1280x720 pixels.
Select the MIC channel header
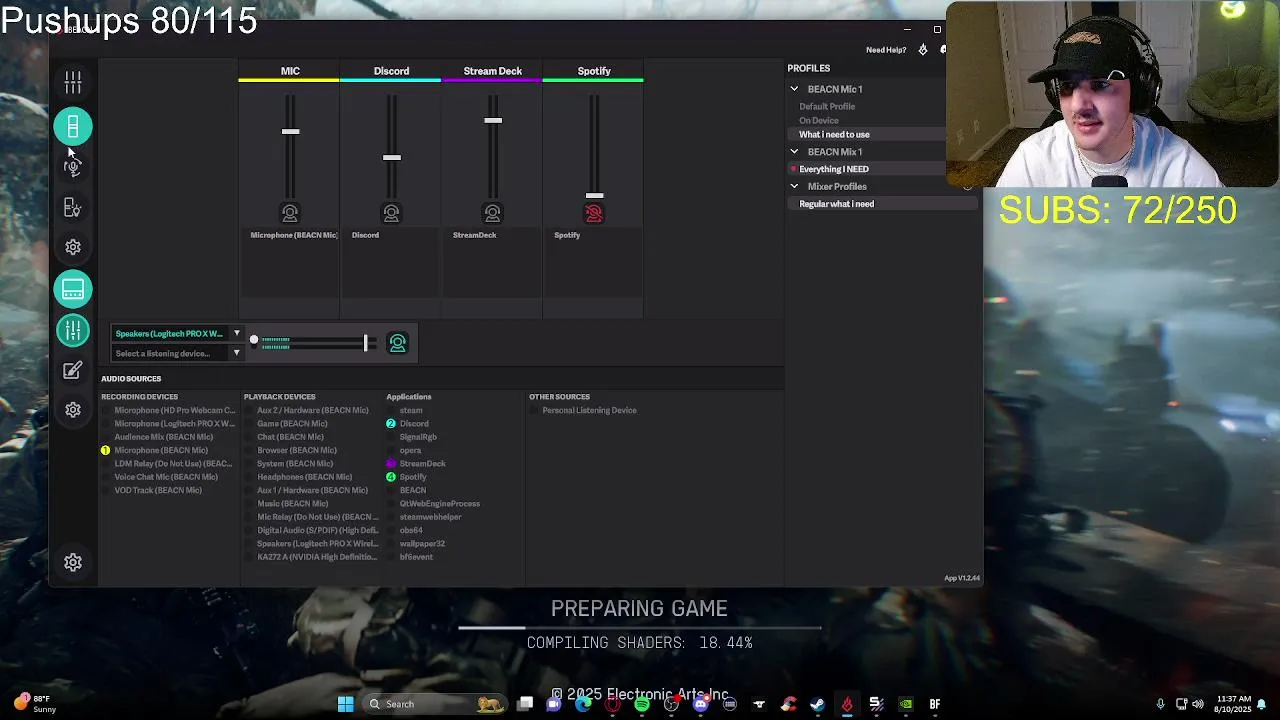pos(290,71)
